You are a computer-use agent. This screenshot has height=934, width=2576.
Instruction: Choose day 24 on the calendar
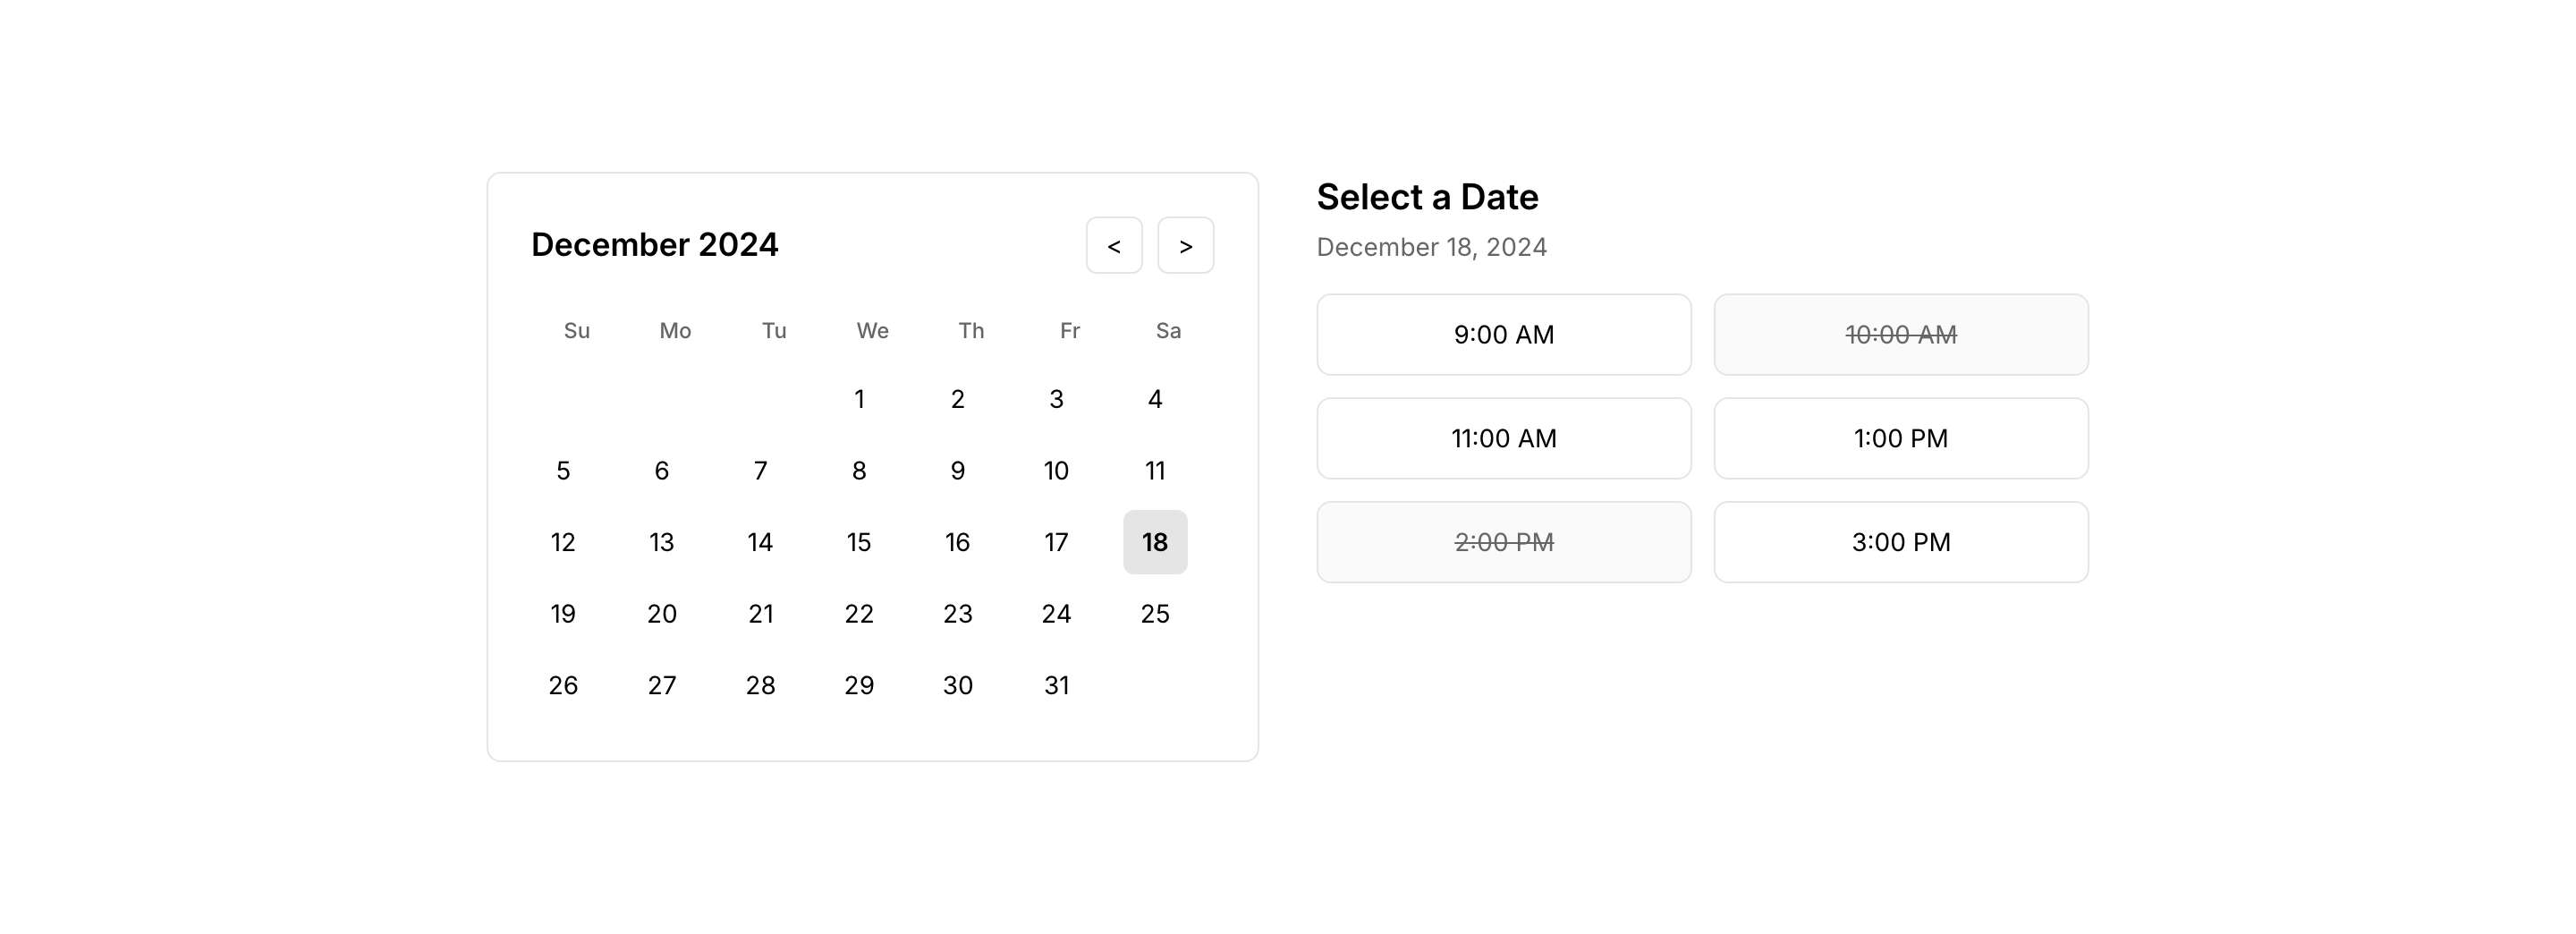1056,614
